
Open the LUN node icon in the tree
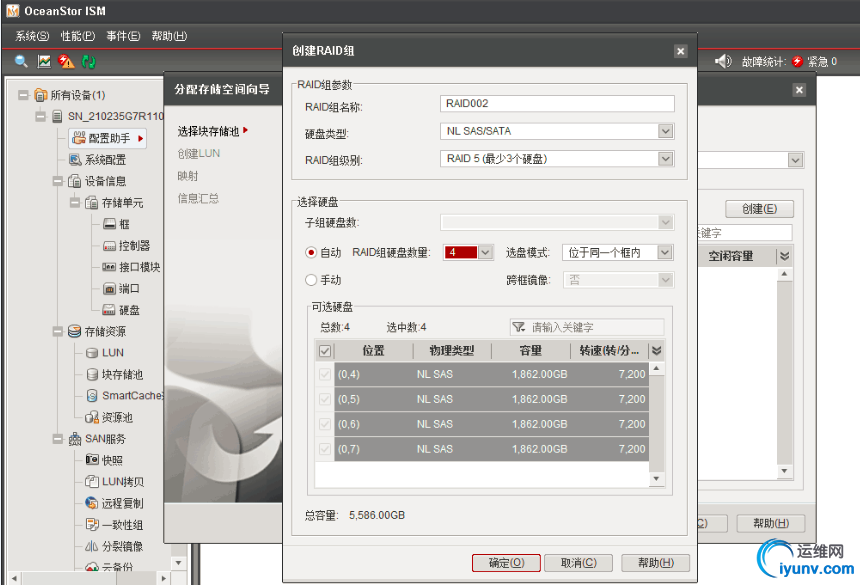(92, 353)
